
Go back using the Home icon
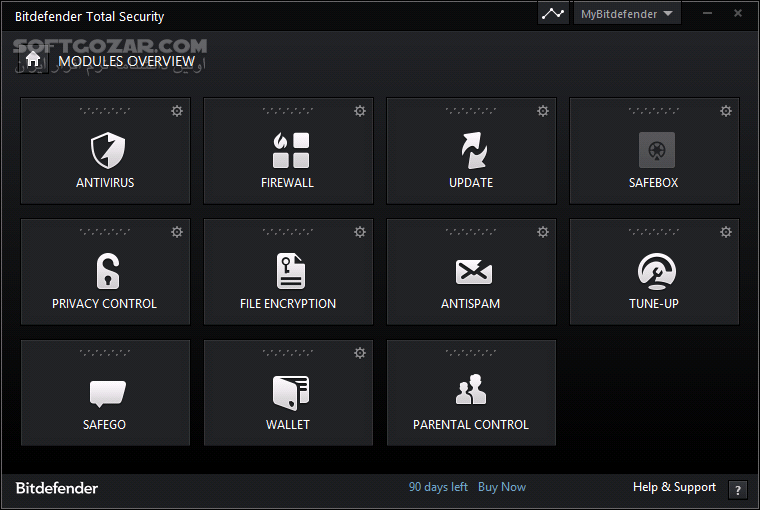[33, 59]
